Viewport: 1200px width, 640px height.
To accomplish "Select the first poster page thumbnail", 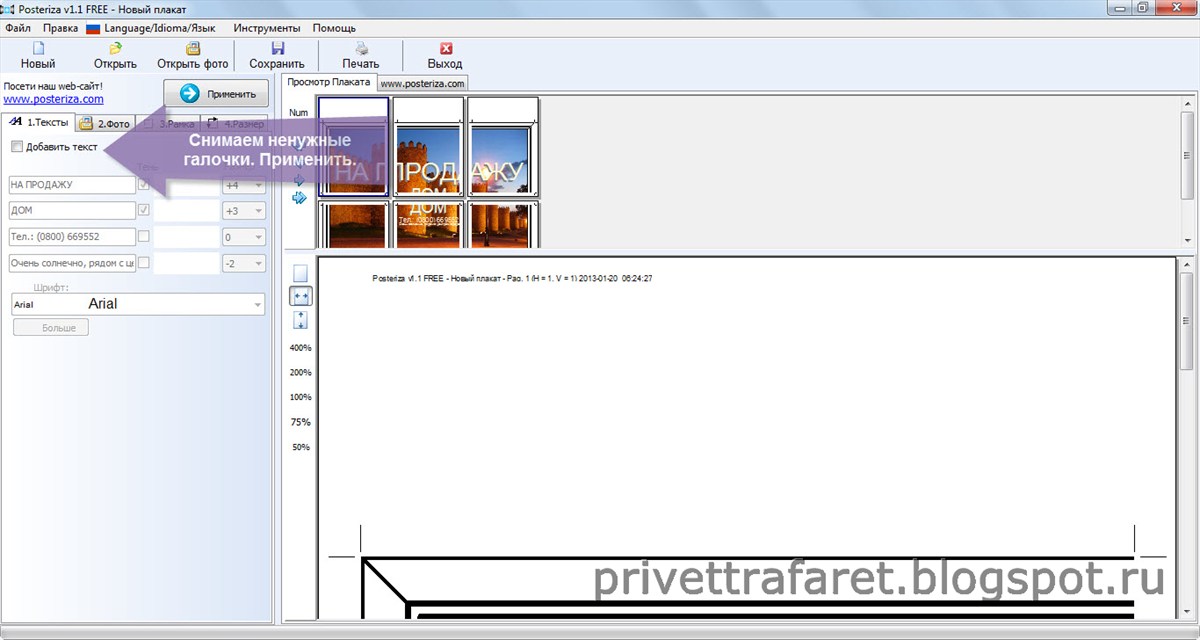I will pos(353,146).
